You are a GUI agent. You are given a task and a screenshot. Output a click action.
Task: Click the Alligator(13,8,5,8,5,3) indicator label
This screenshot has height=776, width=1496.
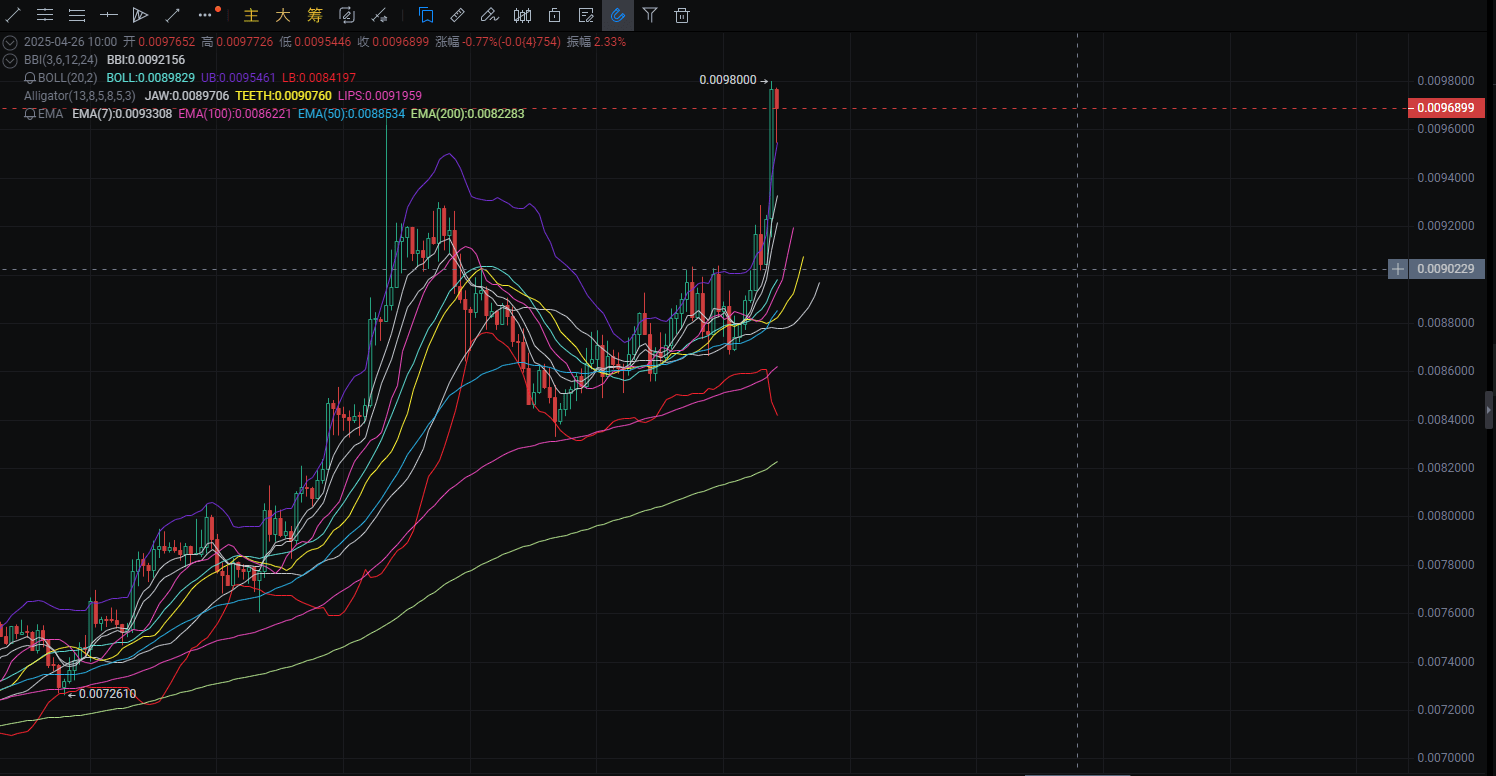click(x=79, y=96)
